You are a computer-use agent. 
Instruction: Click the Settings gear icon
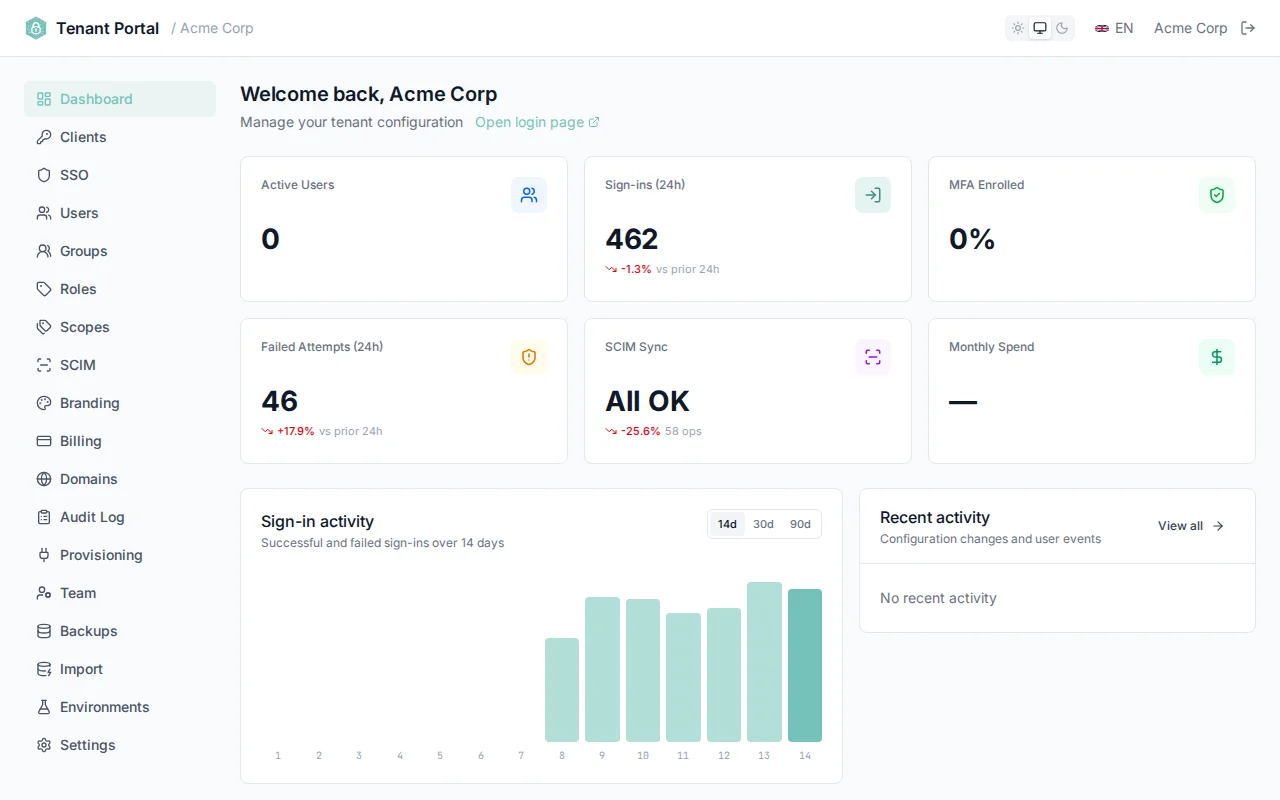click(x=44, y=745)
